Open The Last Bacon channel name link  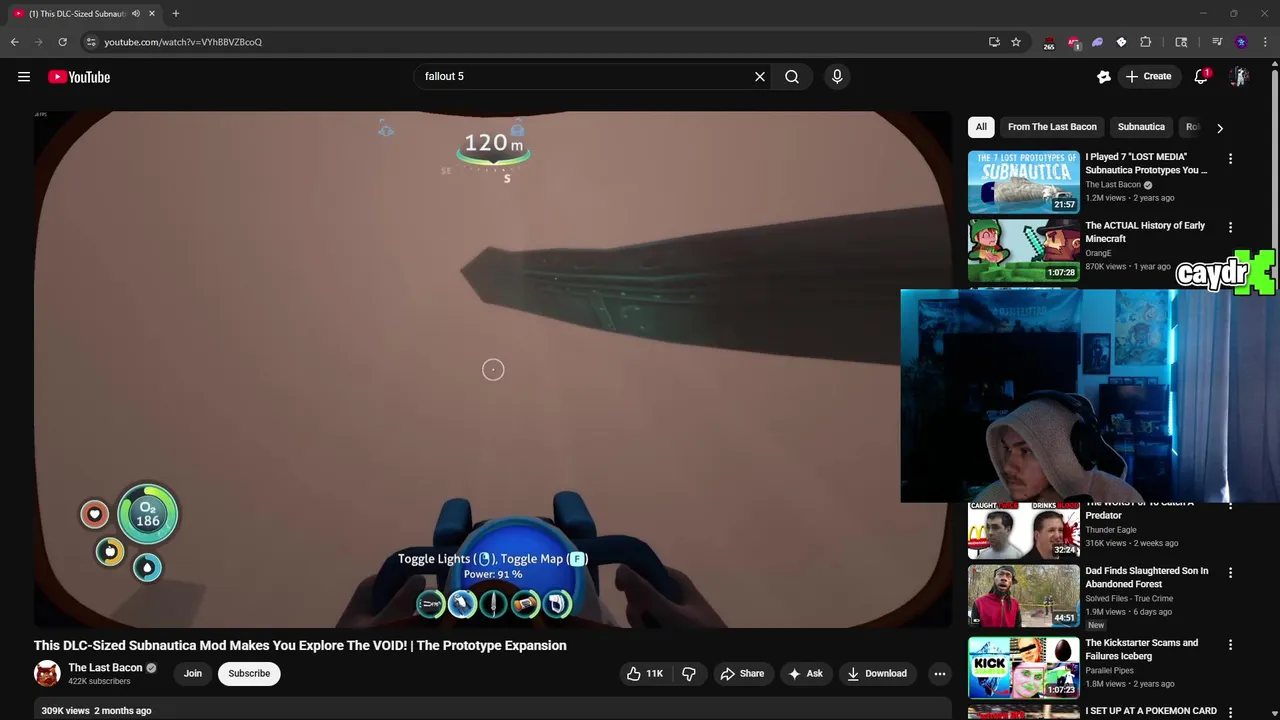click(x=105, y=668)
